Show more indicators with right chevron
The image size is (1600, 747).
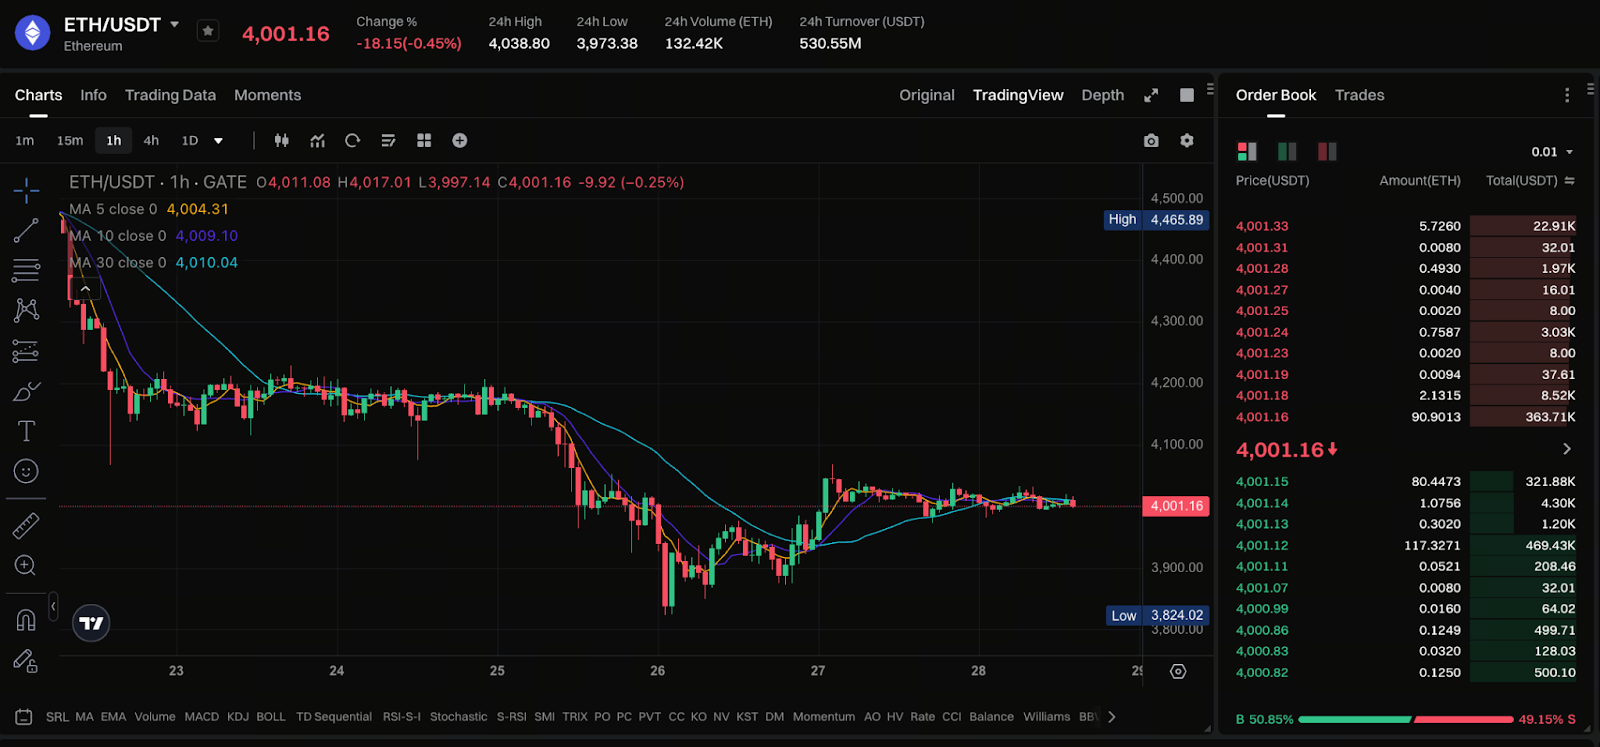(1111, 717)
